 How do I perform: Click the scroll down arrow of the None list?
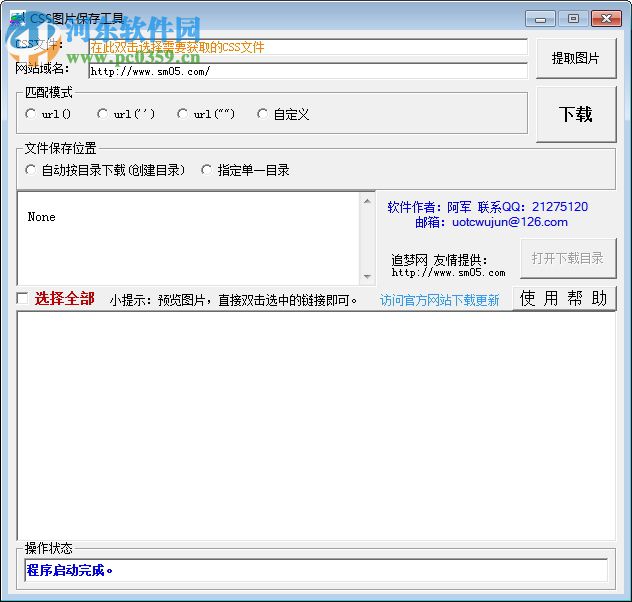(367, 276)
